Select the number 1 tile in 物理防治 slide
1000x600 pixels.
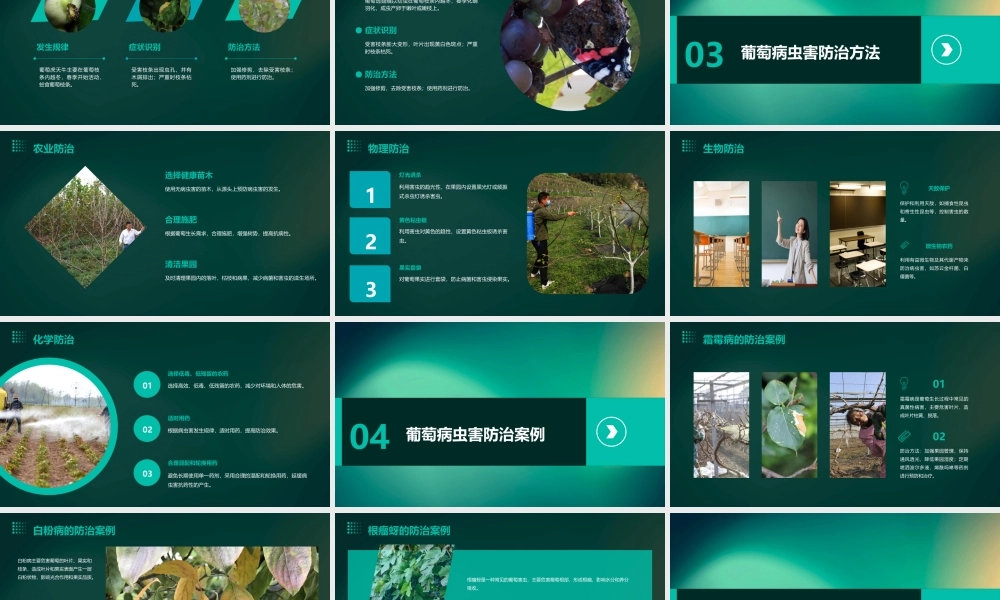pyautogui.click(x=370, y=189)
